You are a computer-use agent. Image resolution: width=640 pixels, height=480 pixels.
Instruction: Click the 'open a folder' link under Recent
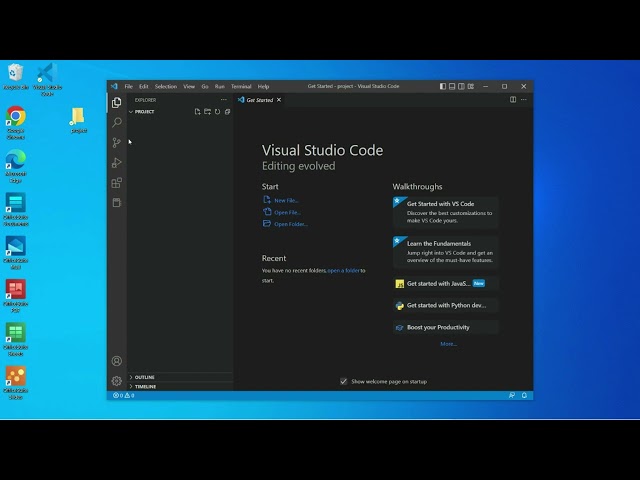[343, 270]
